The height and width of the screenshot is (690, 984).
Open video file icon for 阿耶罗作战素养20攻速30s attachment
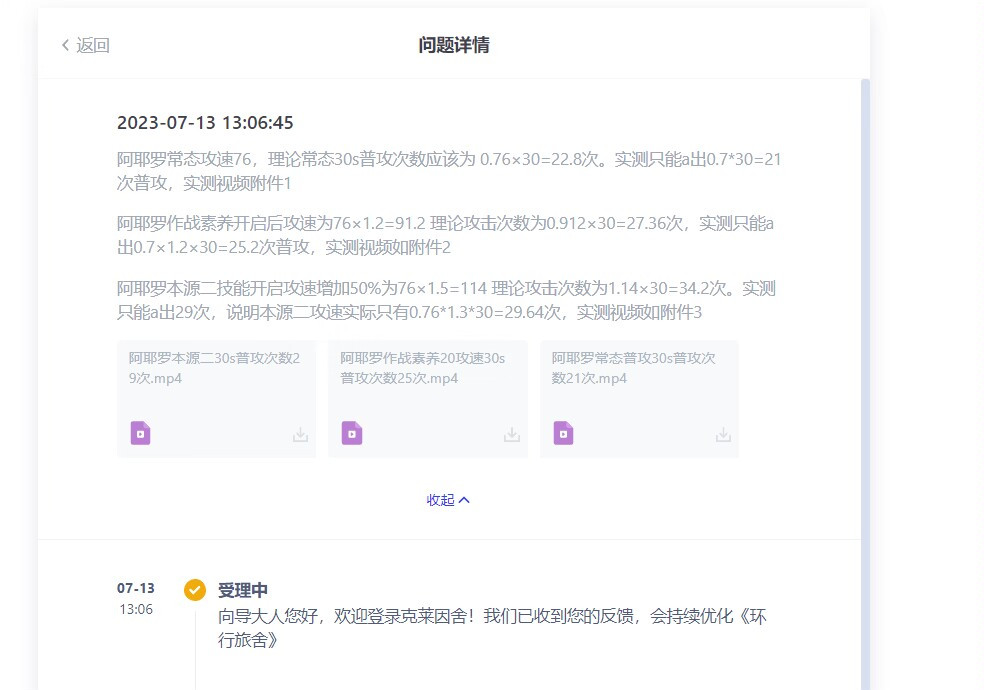click(x=352, y=433)
